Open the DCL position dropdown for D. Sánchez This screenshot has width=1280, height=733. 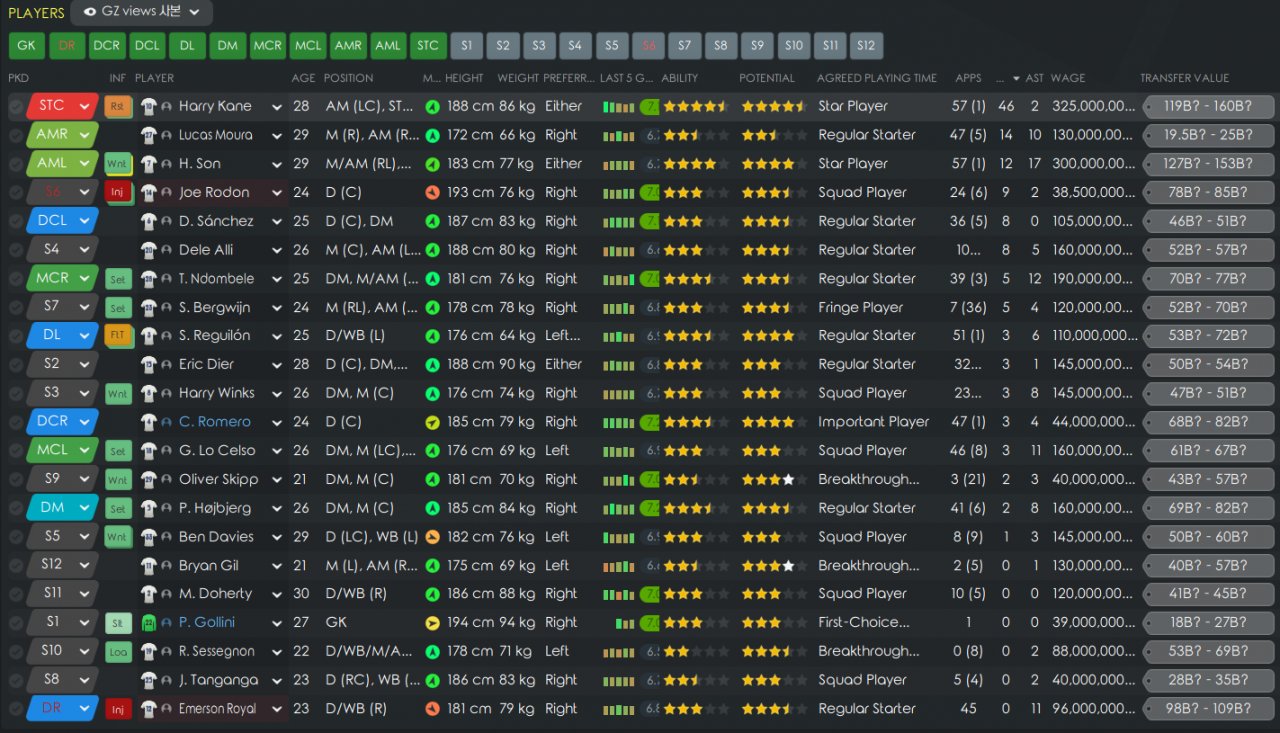click(62, 221)
